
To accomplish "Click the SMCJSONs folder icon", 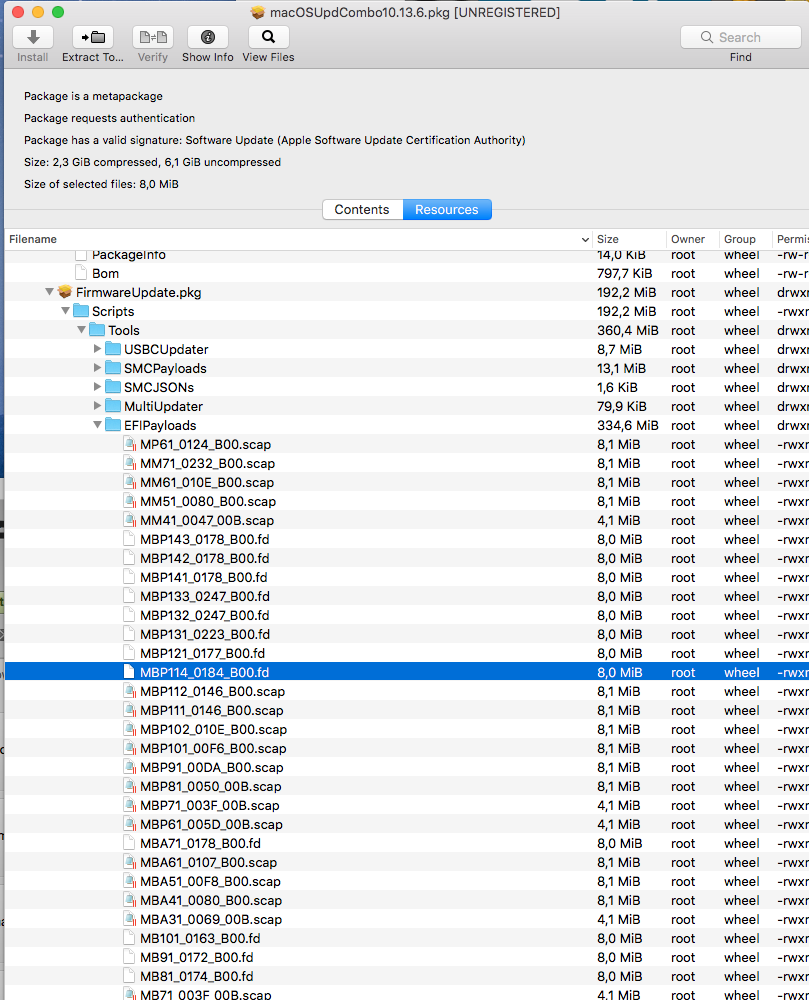I will pos(113,387).
